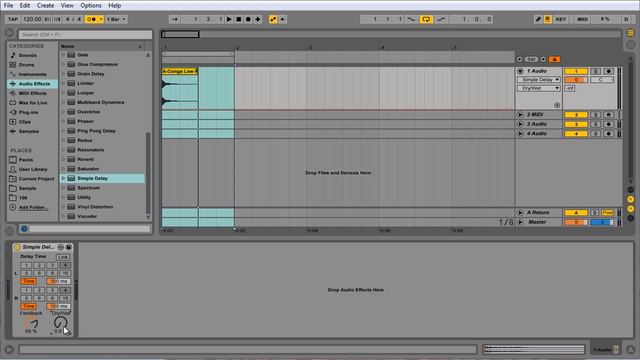The height and width of the screenshot is (360, 640).
Task: Arm the 4 Audio track
Action: (609, 133)
